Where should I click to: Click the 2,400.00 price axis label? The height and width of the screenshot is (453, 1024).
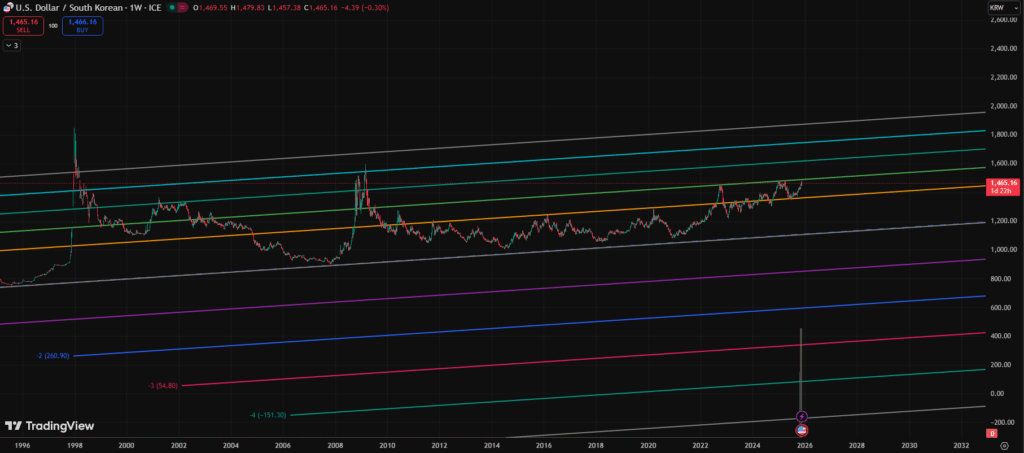pos(1004,48)
